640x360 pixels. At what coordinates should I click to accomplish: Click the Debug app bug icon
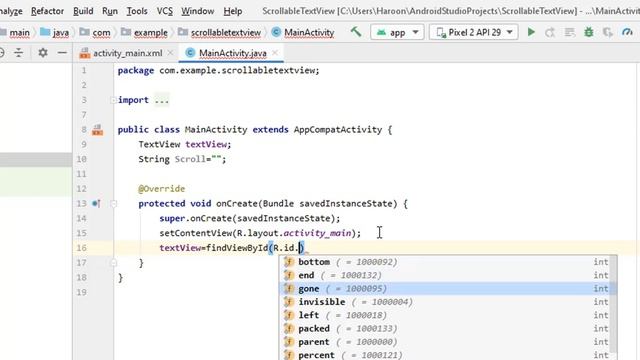pyautogui.click(x=589, y=32)
